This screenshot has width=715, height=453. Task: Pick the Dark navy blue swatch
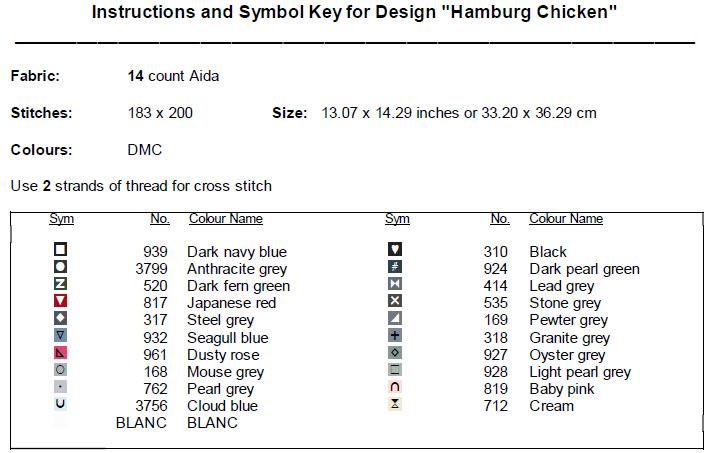click(61, 249)
